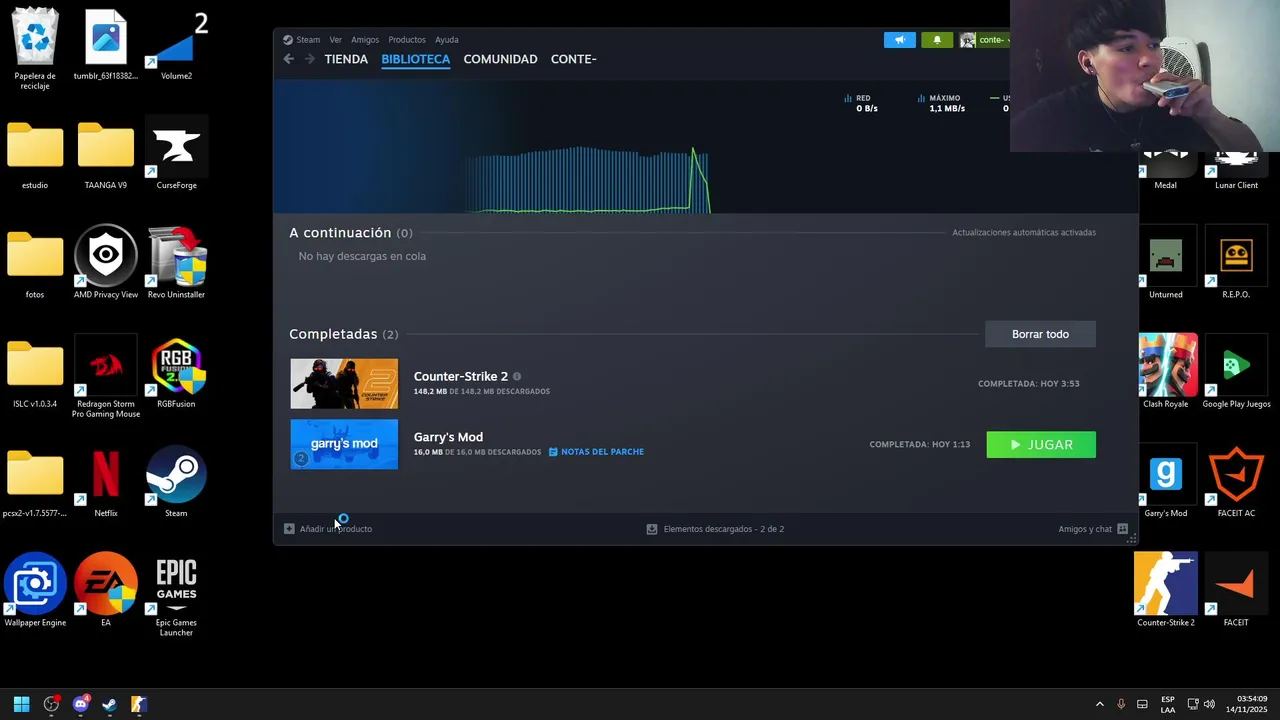Click Steam taskbar icon
The image size is (1280, 720).
[x=109, y=704]
